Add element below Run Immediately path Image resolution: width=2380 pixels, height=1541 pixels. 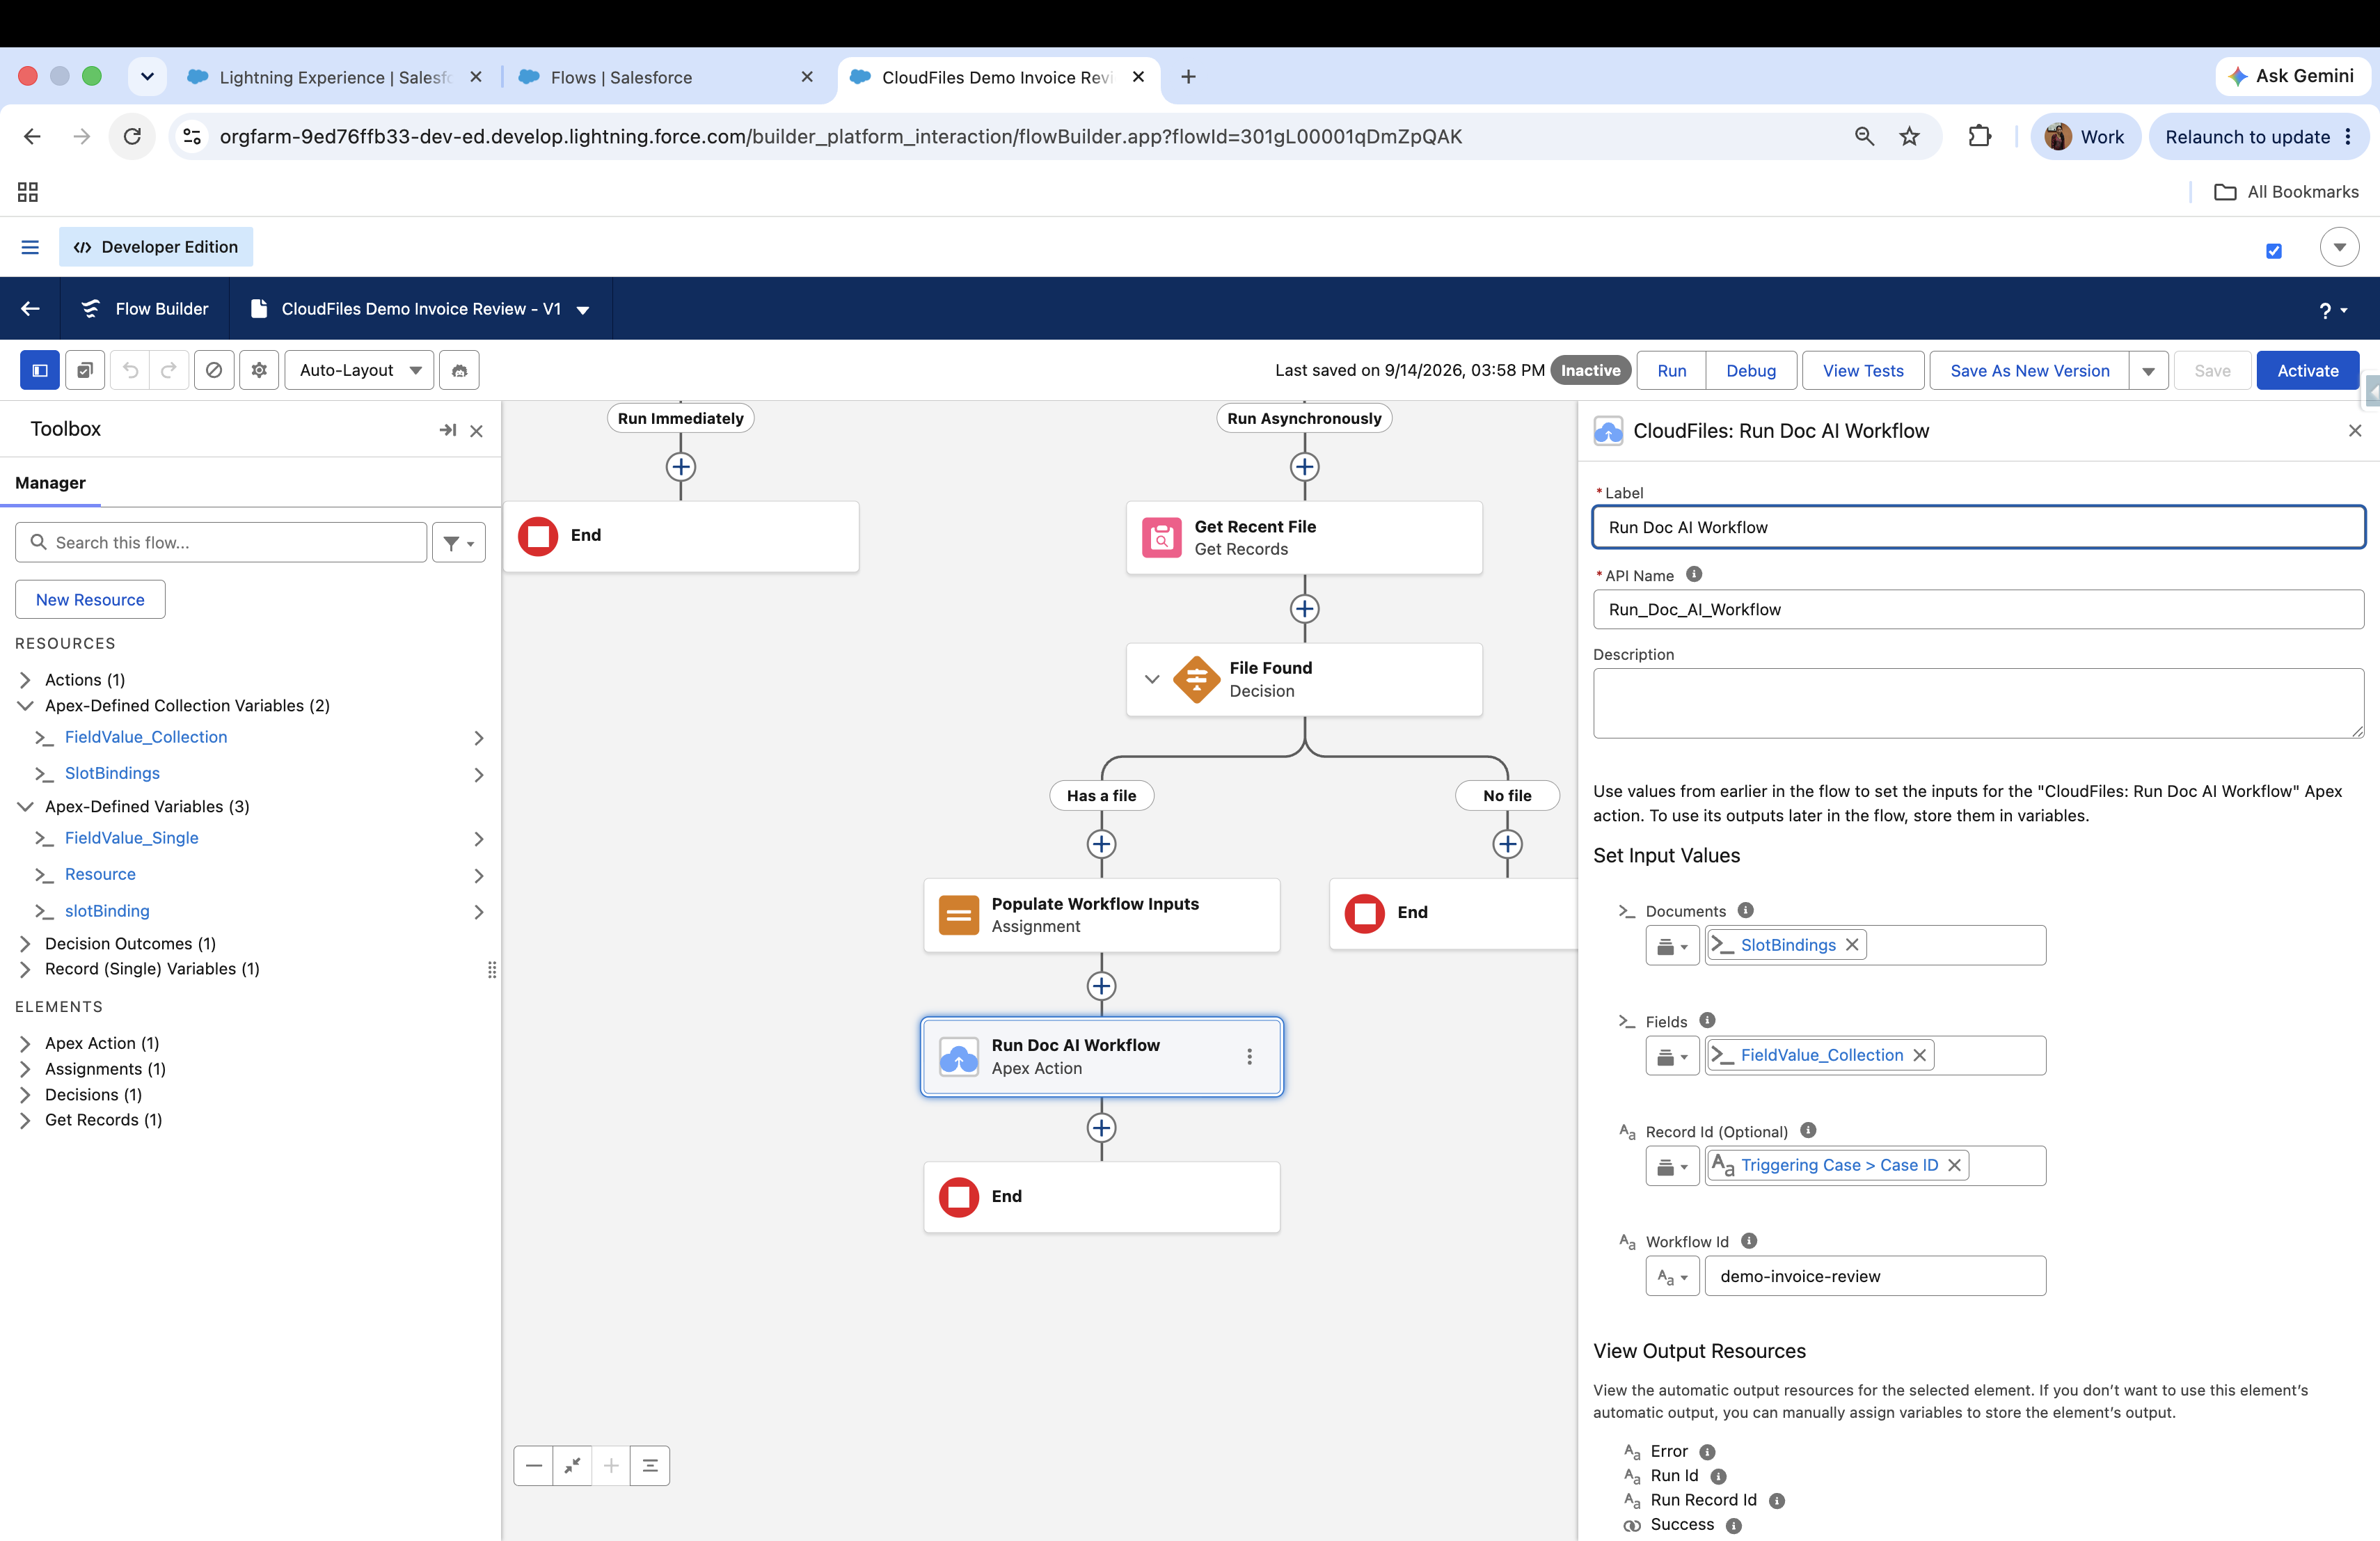click(x=681, y=467)
